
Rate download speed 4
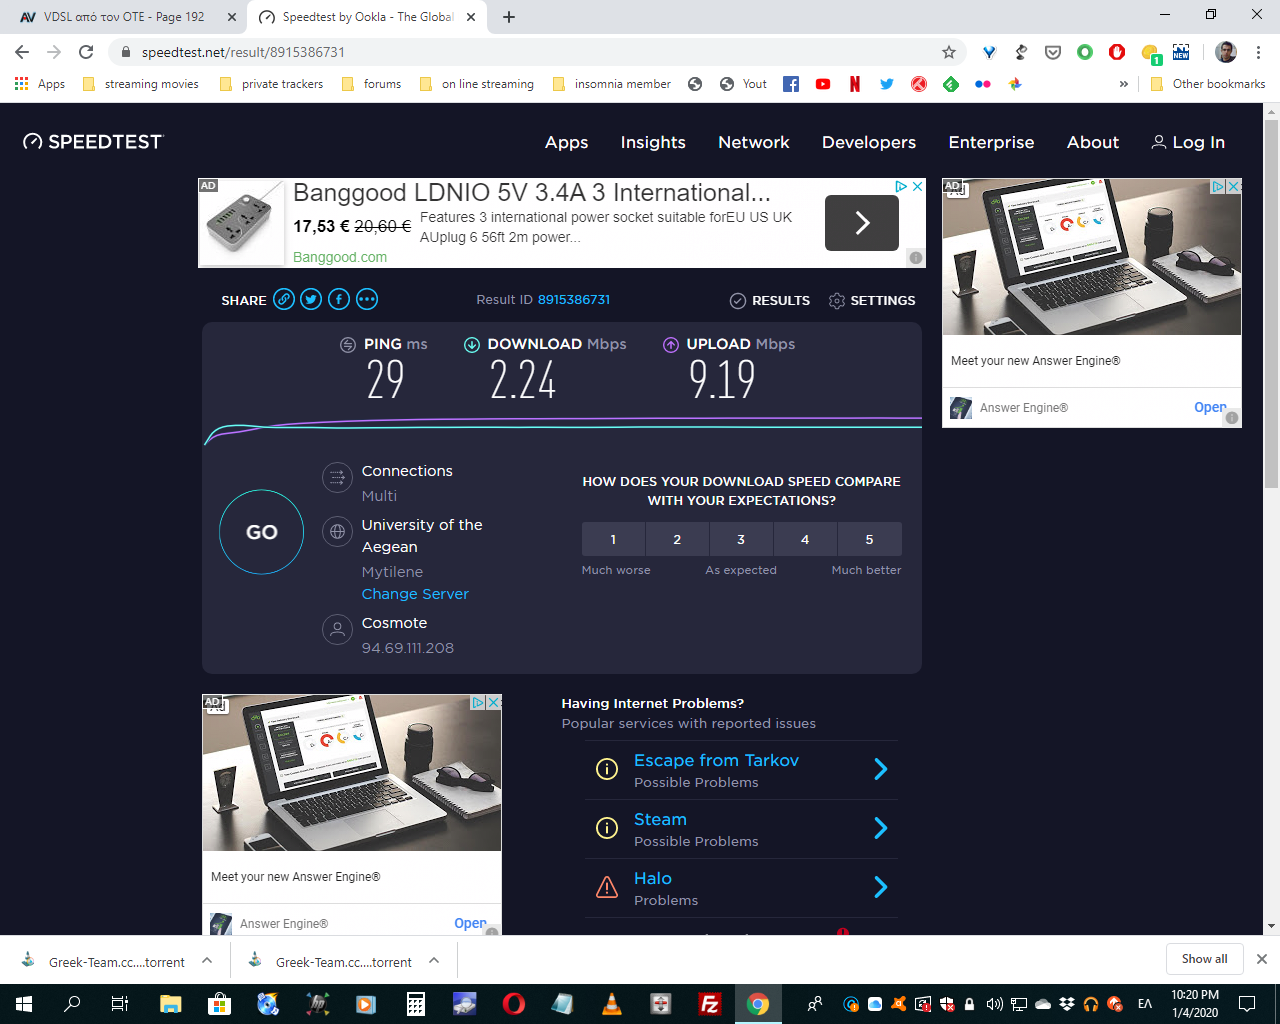[x=805, y=539]
